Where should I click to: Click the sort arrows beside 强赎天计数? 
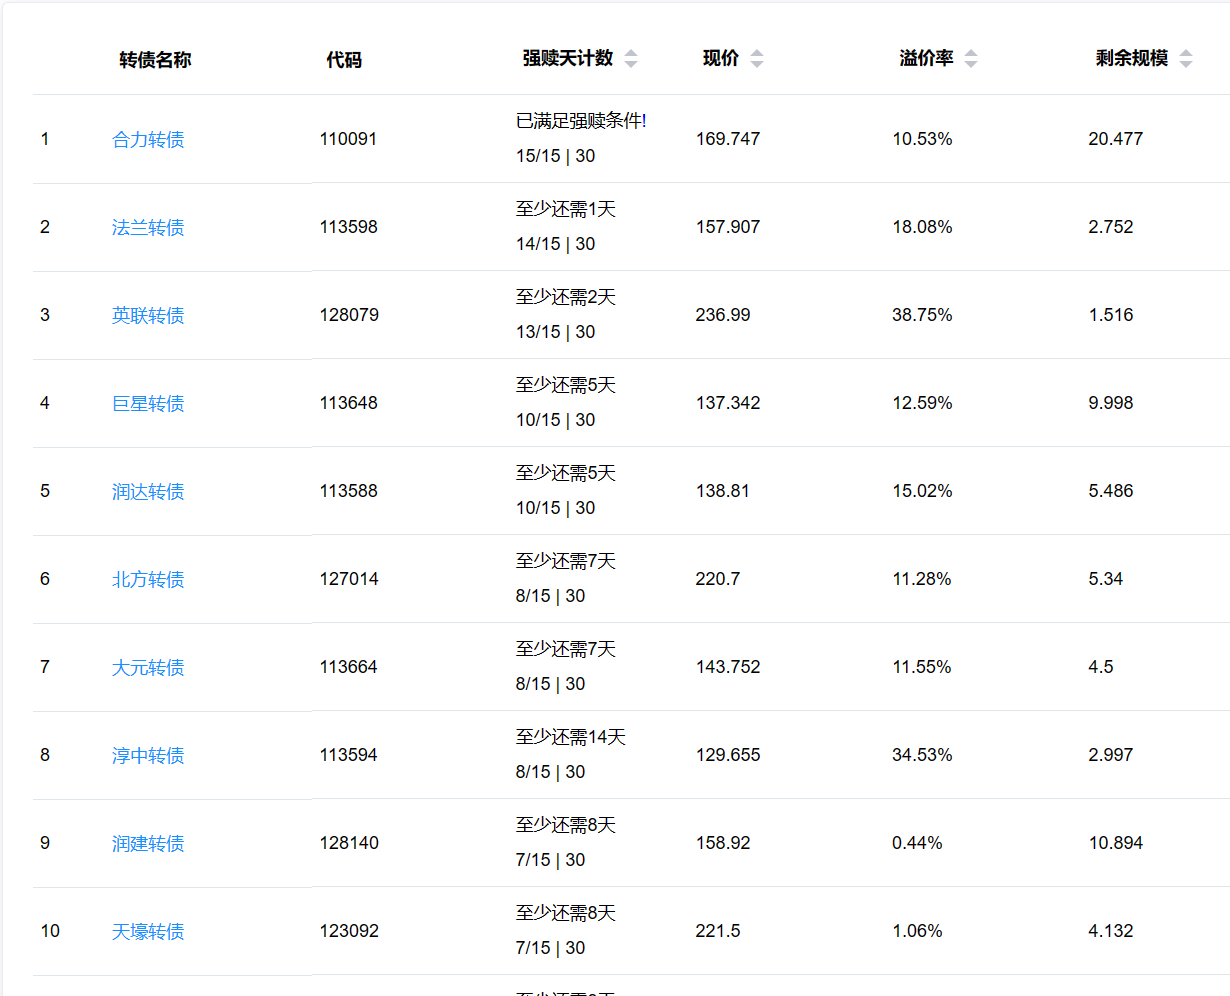[631, 59]
